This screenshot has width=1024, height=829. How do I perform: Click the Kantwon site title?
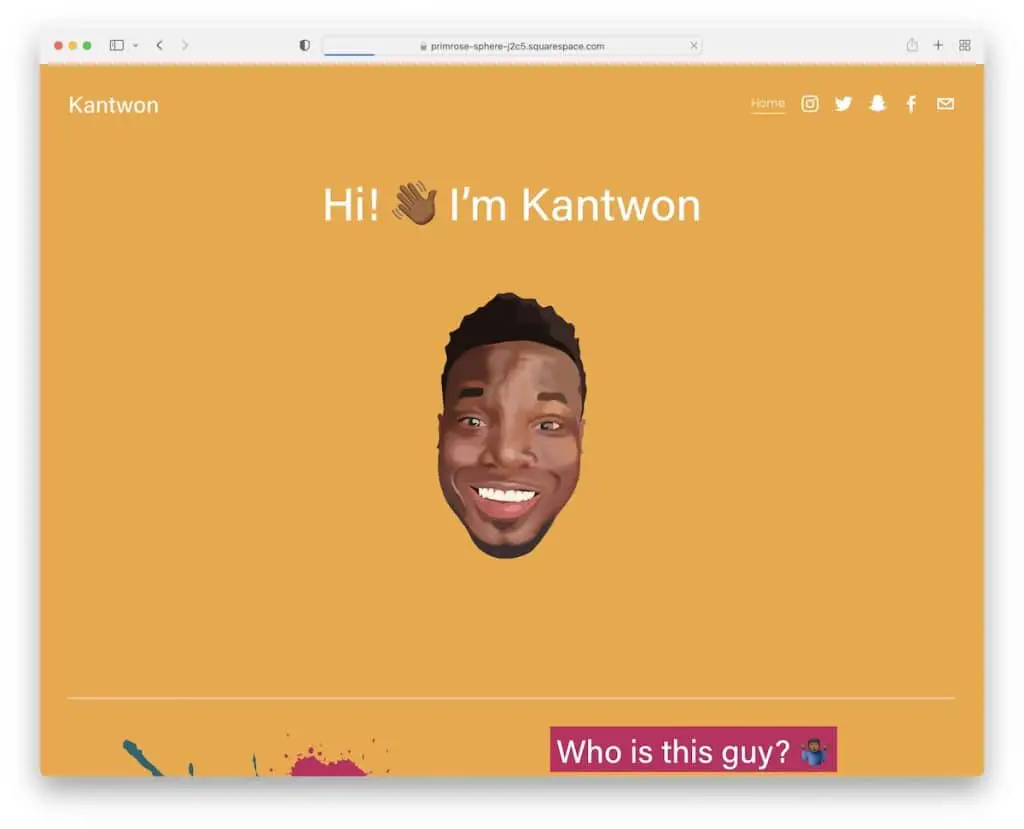tap(114, 105)
